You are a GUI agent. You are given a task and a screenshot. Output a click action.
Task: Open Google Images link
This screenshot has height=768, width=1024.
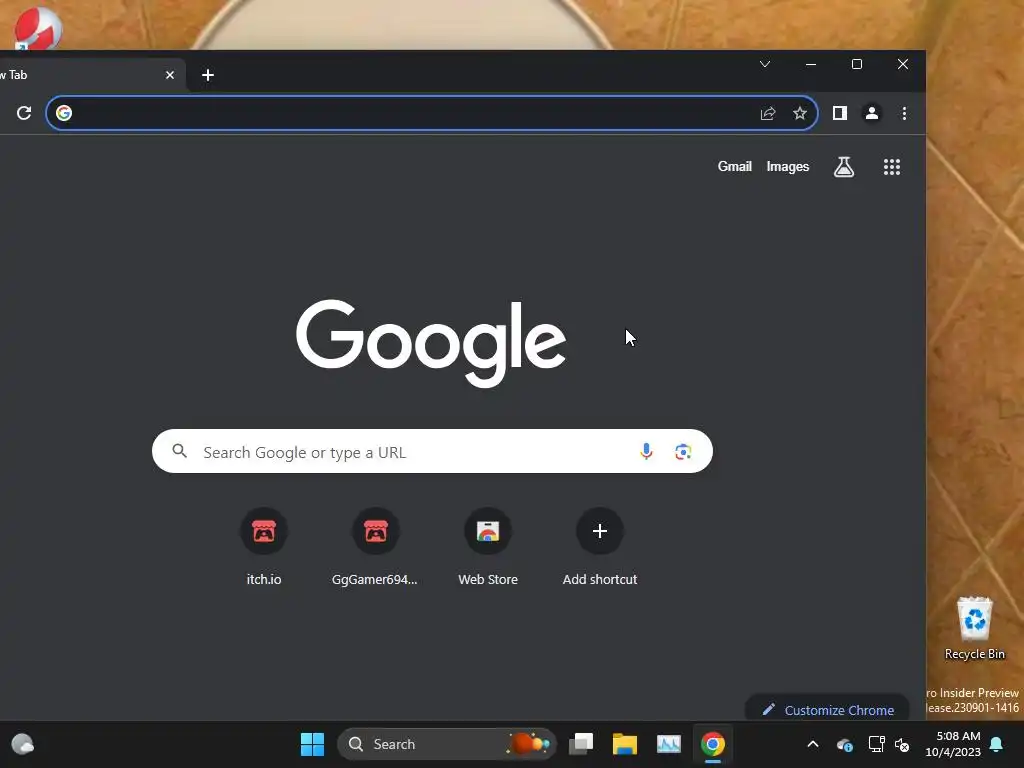[x=788, y=167]
